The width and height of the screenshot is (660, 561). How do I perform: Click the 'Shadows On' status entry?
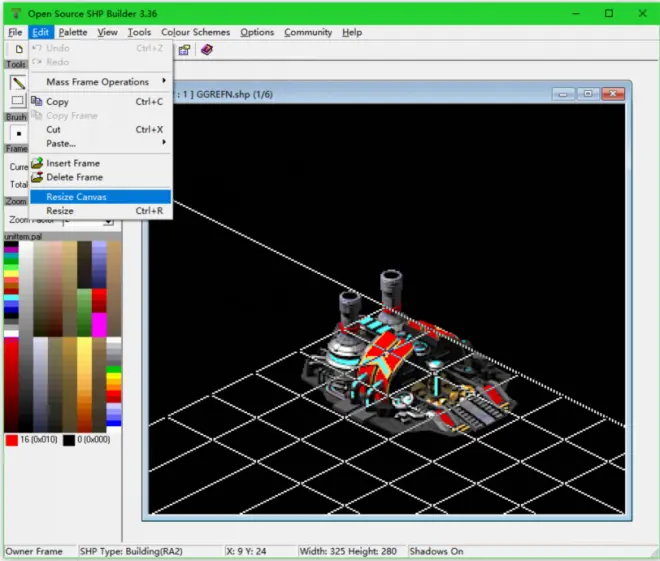[436, 551]
